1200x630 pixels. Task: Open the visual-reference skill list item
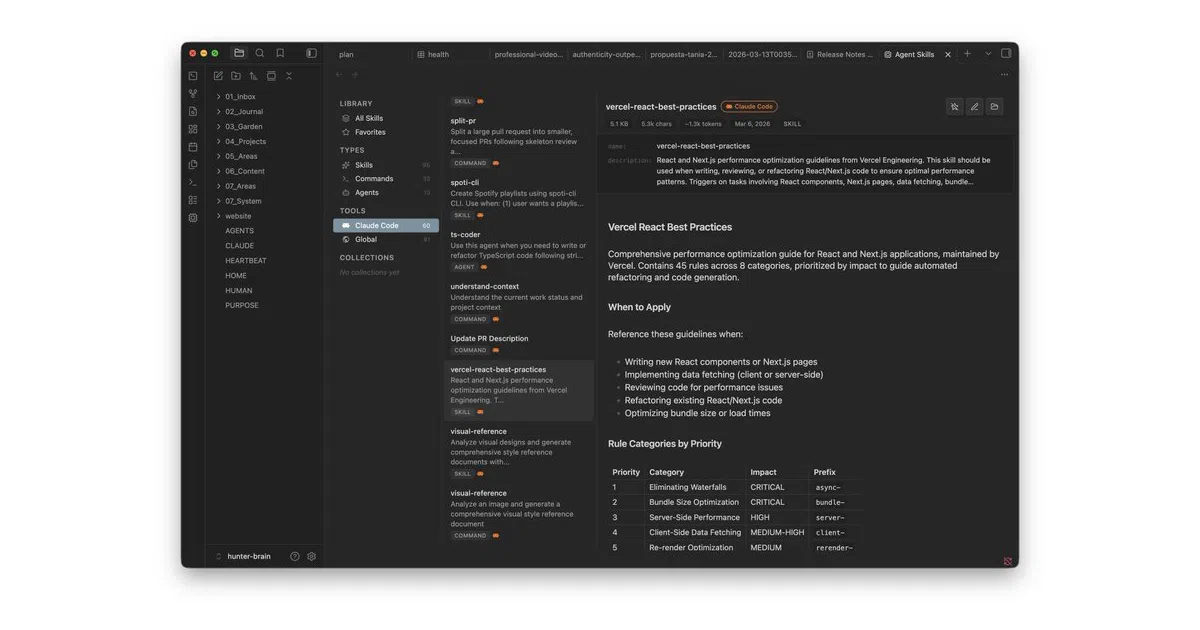tap(518, 452)
